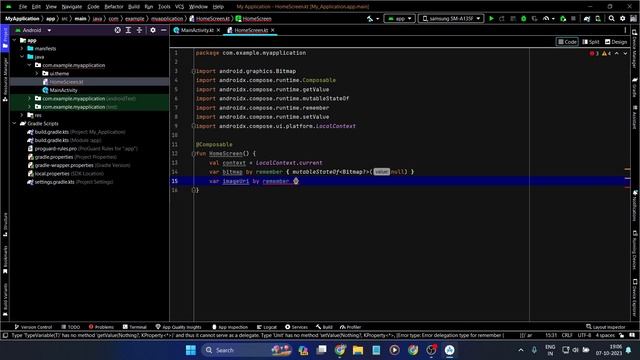Viewport: 640px width, 360px height.
Task: Toggle the Resource Manager sidebar button
Action: [5, 79]
